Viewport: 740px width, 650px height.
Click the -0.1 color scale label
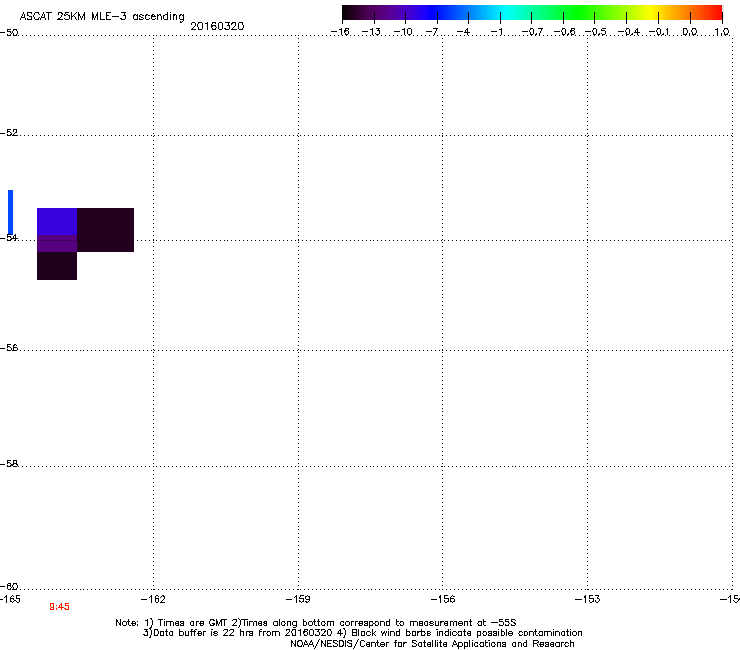(659, 32)
